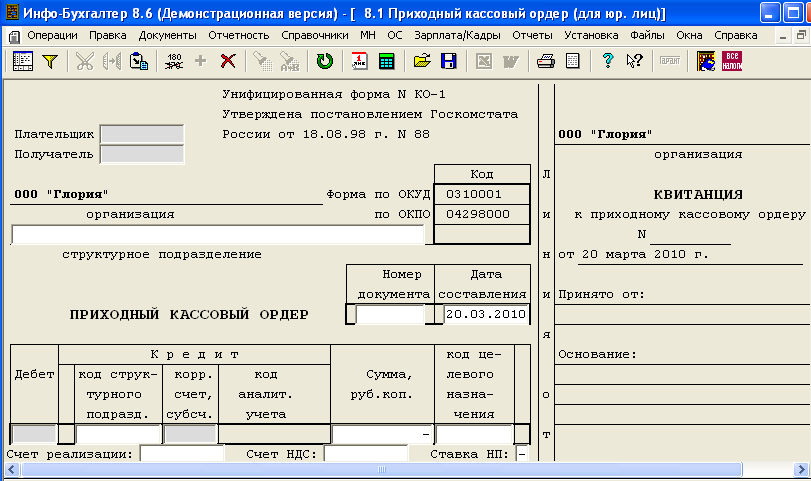811x481 pixels.
Task: Click the 180 strikethrough number icon
Action: tap(174, 61)
